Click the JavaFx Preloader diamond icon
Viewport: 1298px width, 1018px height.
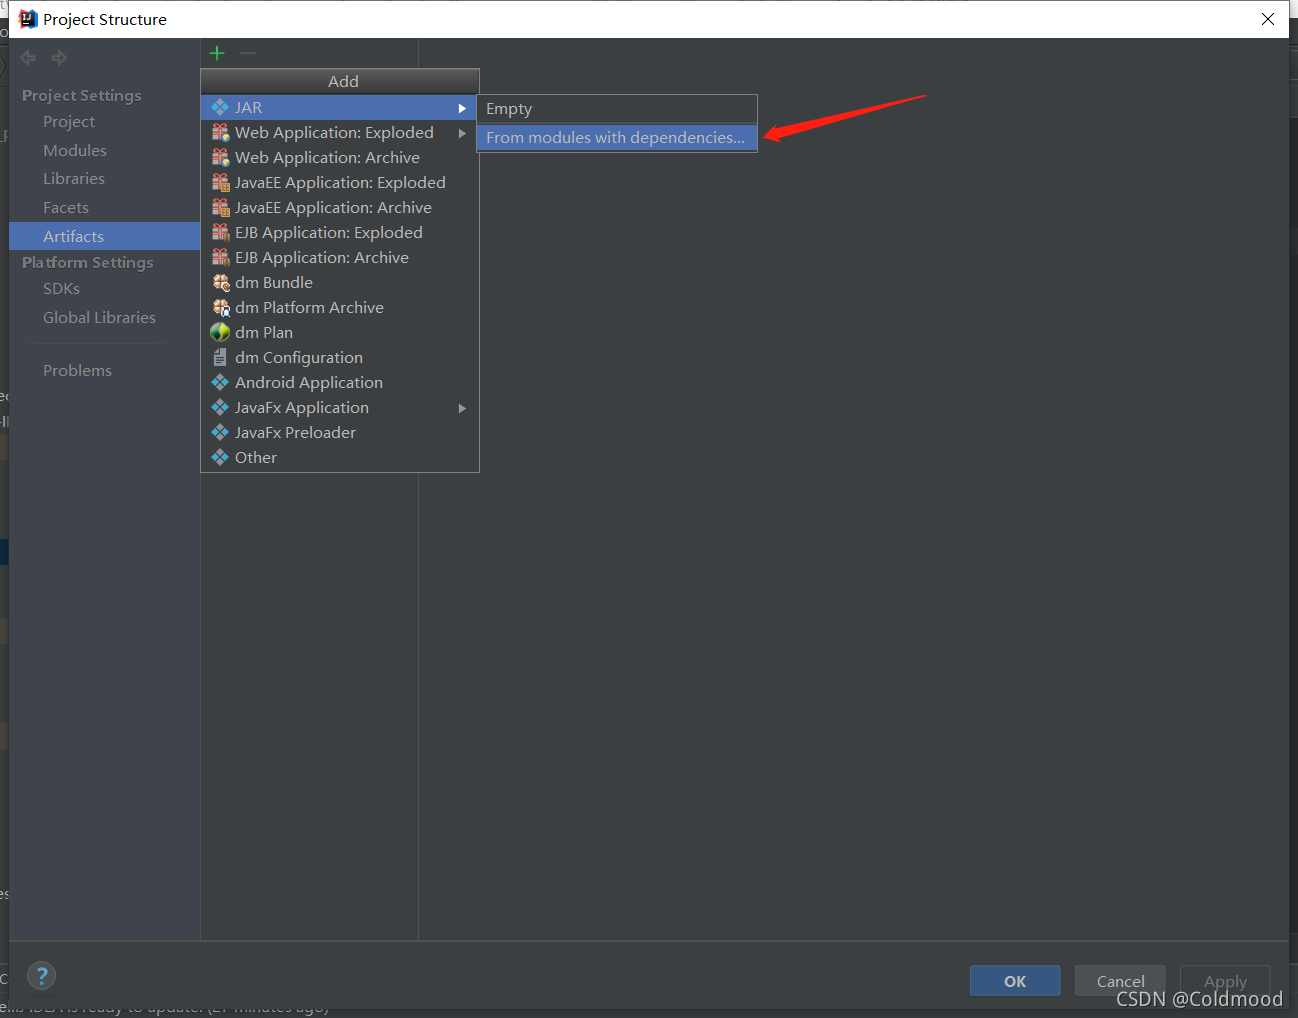[x=220, y=432]
